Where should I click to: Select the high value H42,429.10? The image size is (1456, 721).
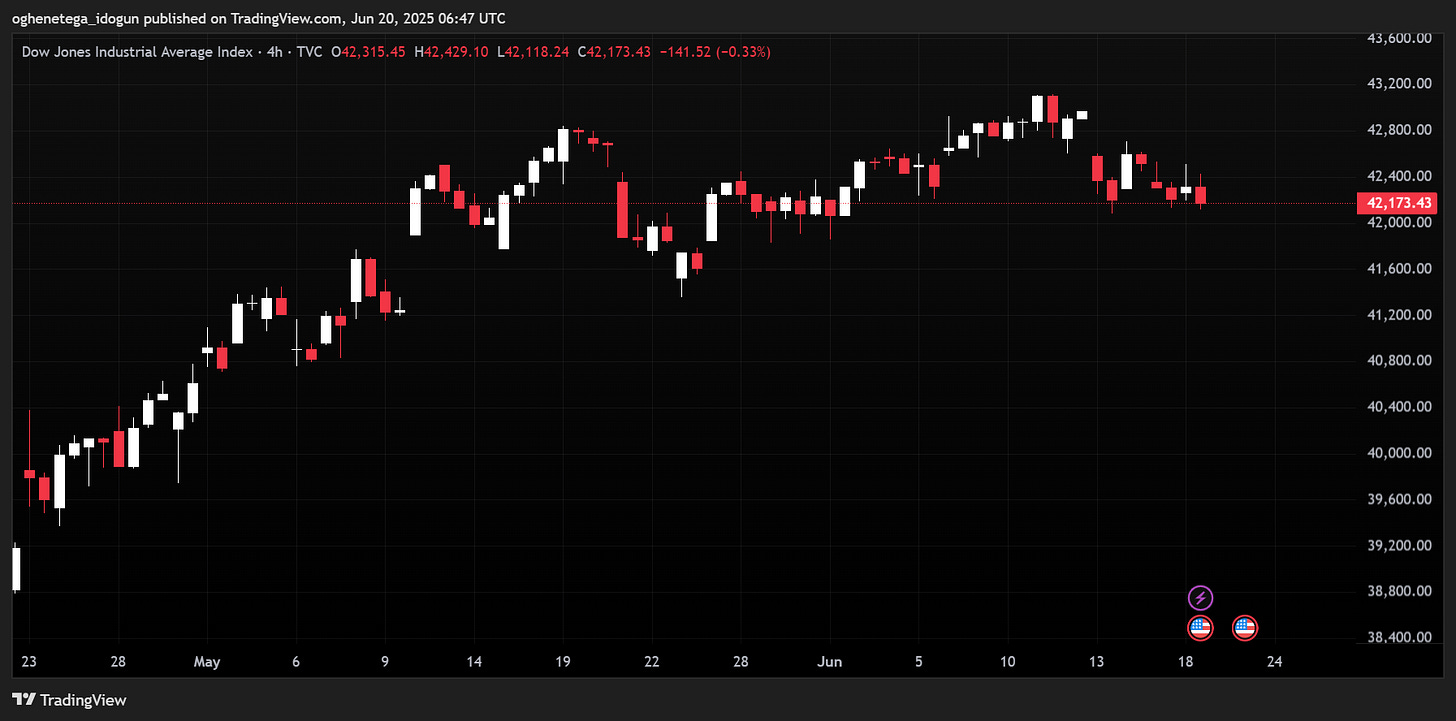click(x=452, y=51)
